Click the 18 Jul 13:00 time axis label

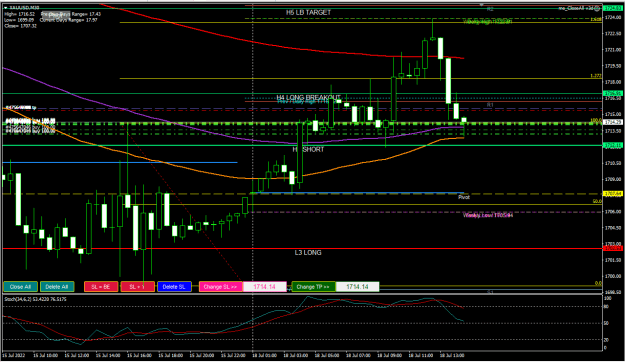pos(452,355)
